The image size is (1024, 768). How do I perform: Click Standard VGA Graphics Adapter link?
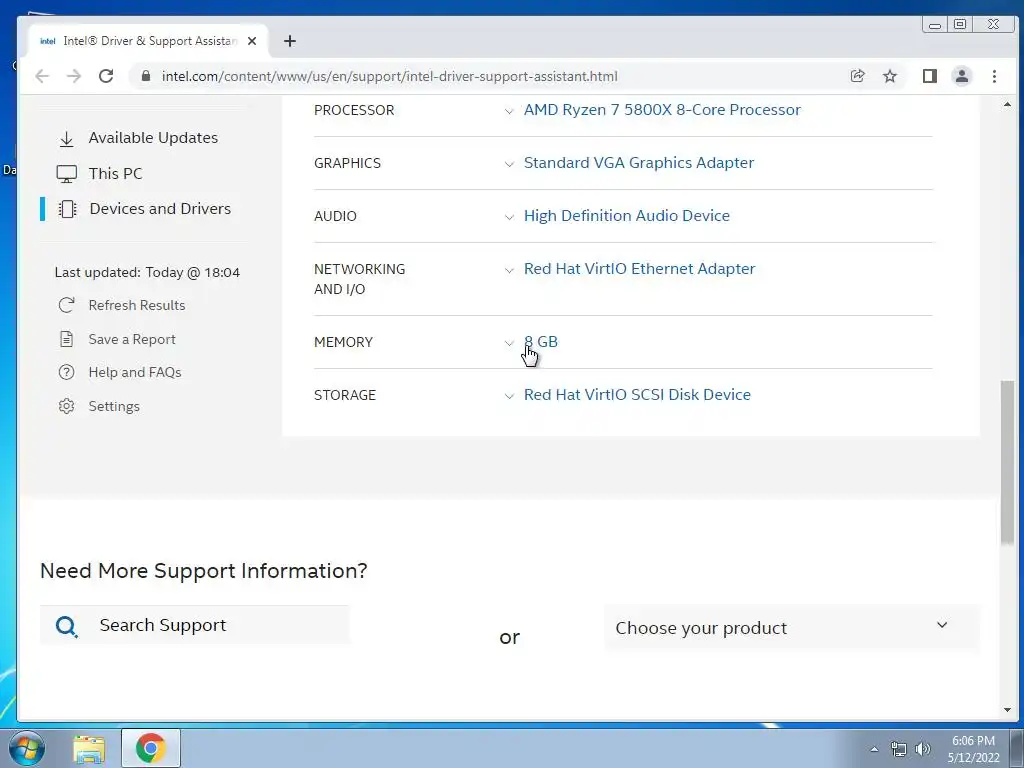click(639, 163)
